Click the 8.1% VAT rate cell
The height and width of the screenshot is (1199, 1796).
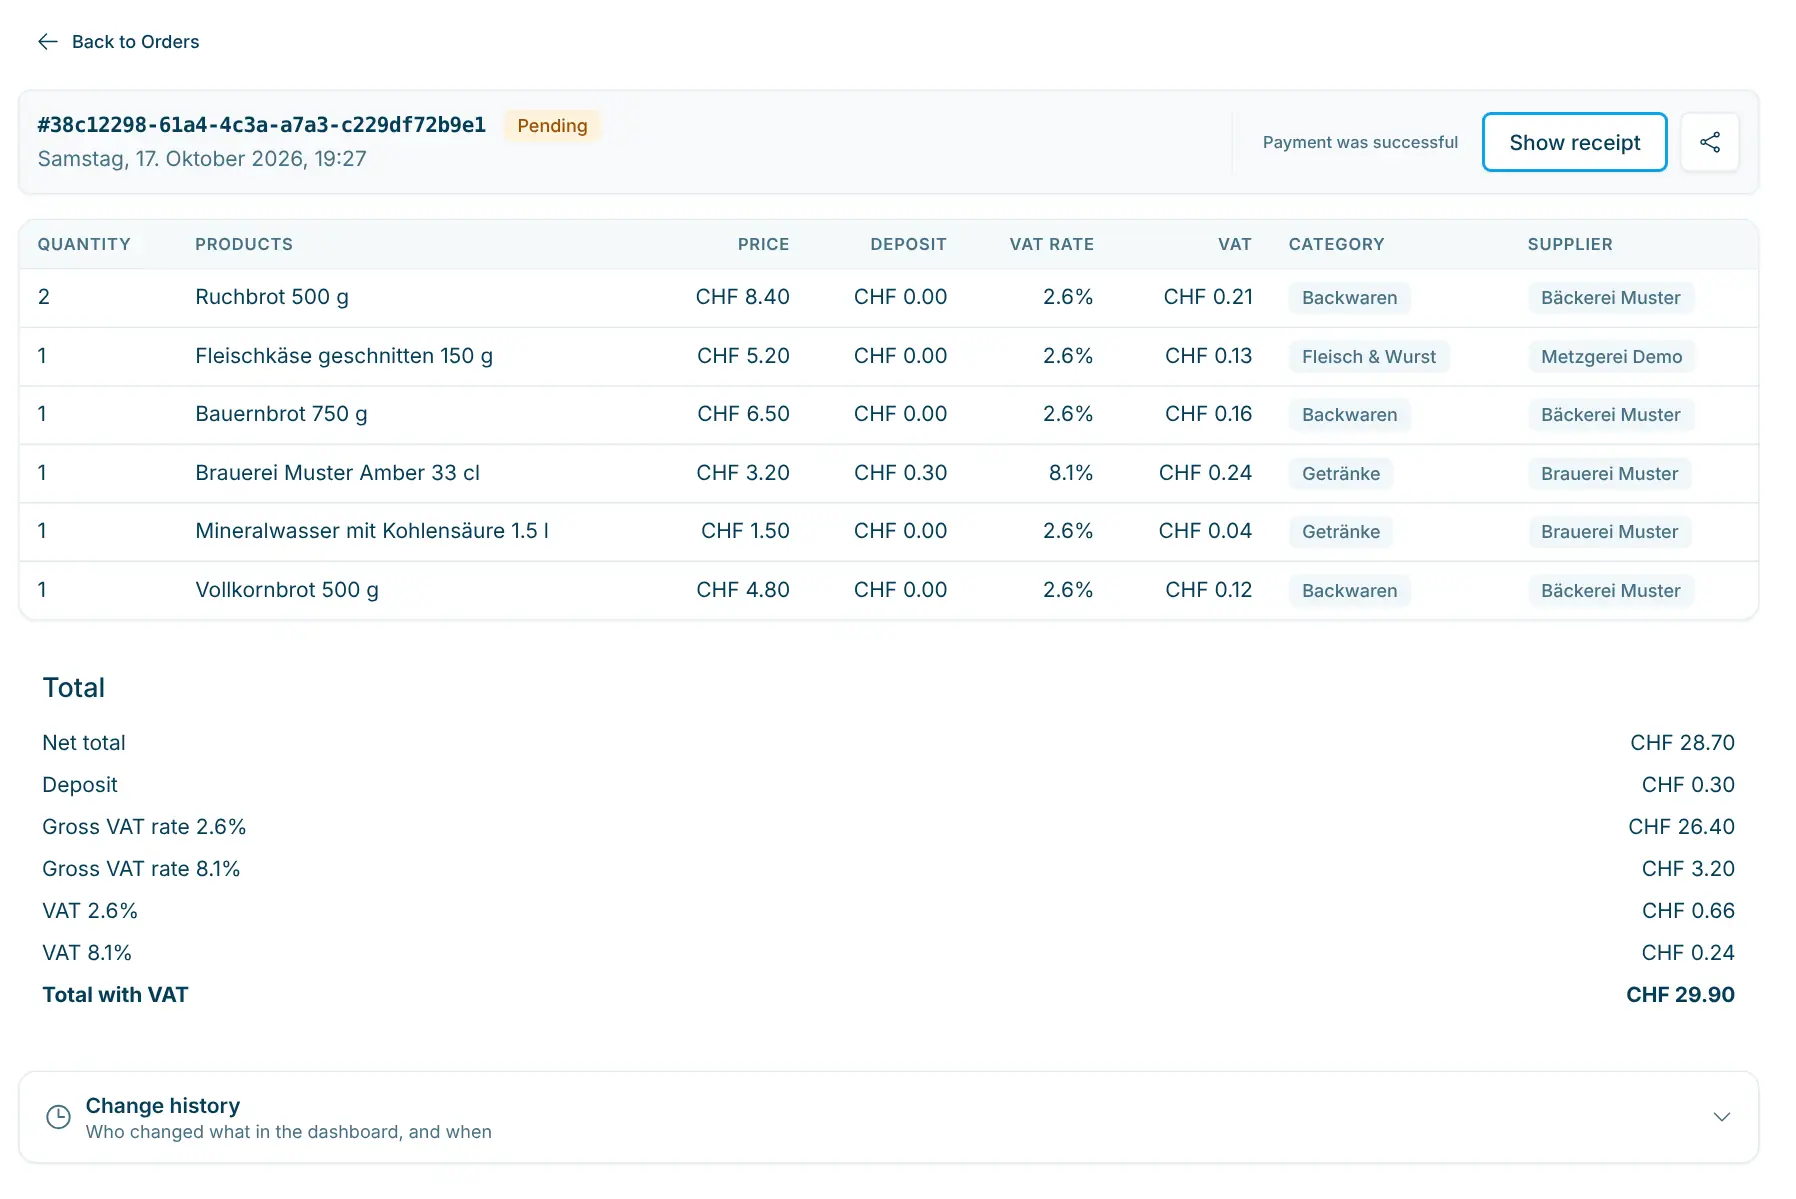[x=1070, y=473]
